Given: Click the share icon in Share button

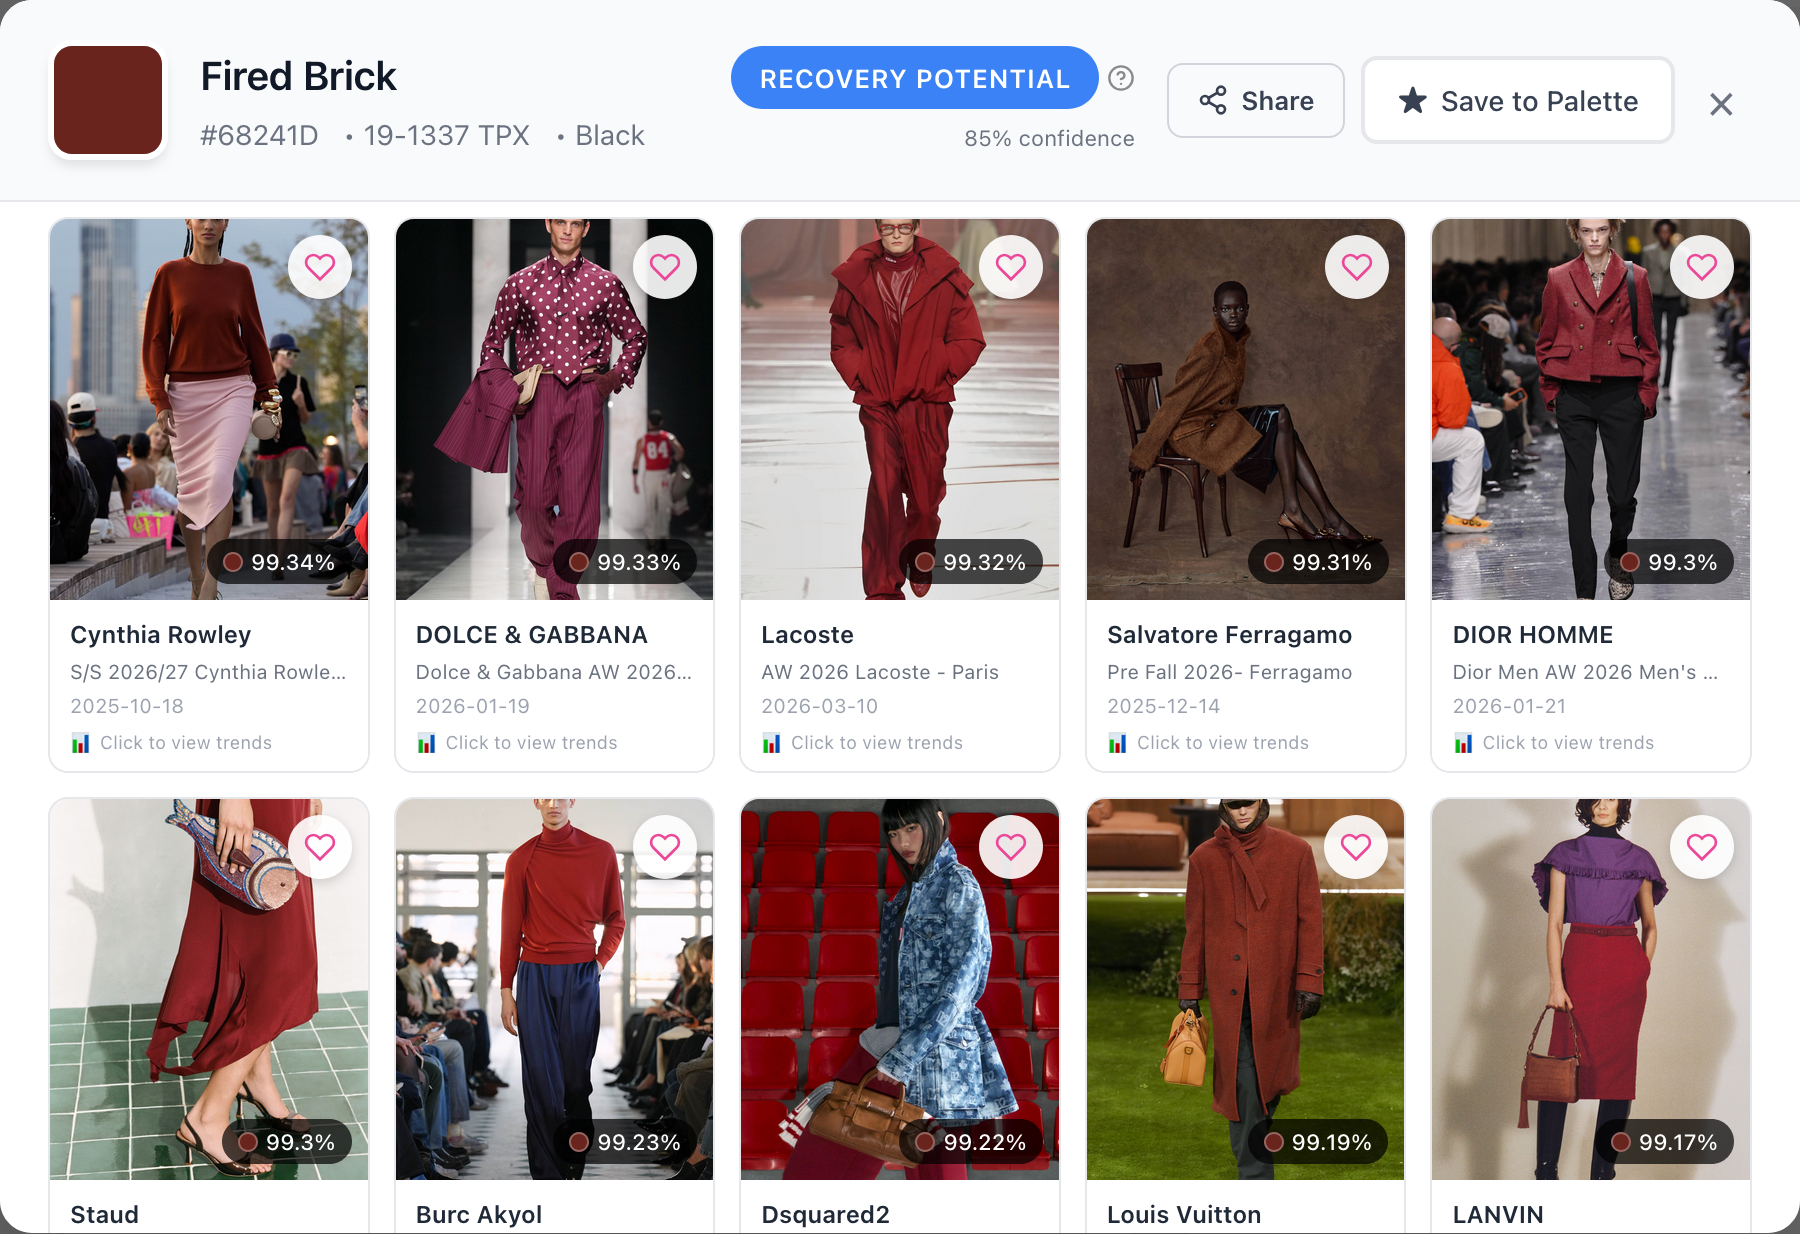Looking at the screenshot, I should click(x=1213, y=101).
